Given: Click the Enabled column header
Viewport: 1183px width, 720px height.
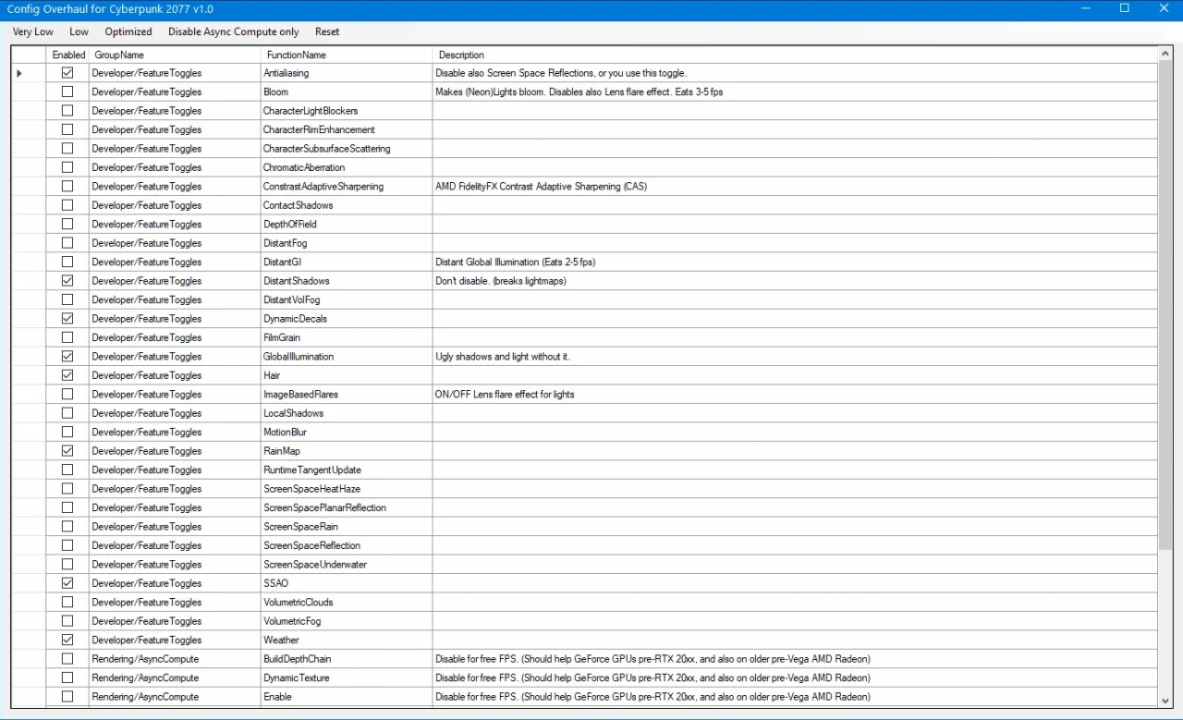Looking at the screenshot, I should tap(67, 54).
